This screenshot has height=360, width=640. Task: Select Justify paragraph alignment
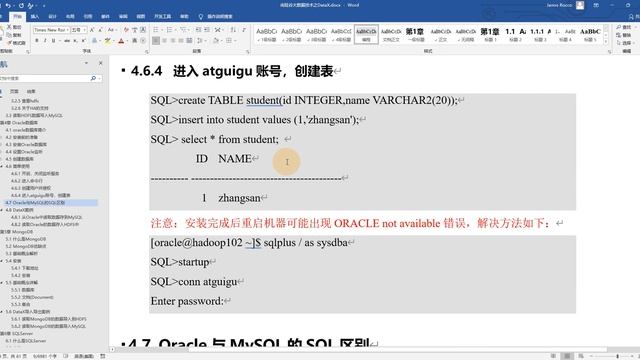(x=181, y=41)
